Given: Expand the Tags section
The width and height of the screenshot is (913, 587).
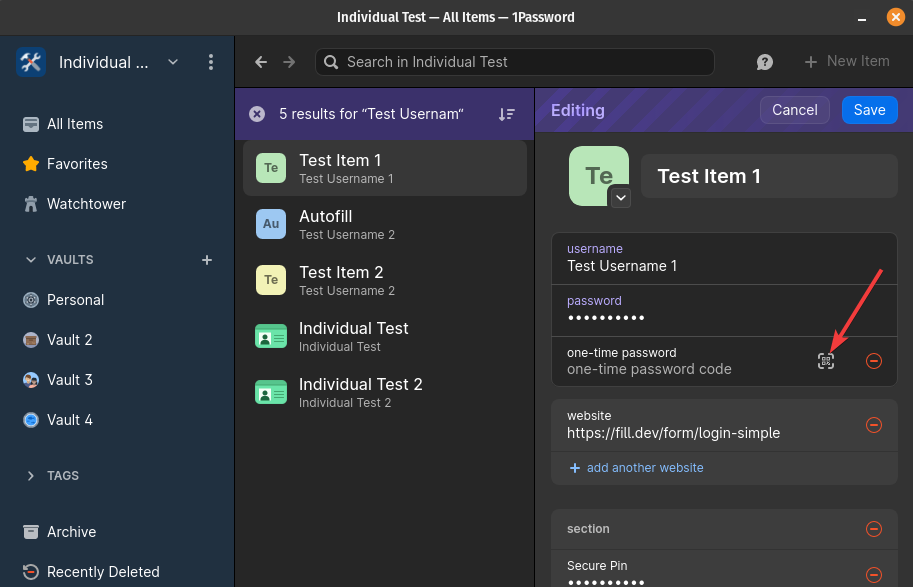Looking at the screenshot, I should (x=31, y=476).
